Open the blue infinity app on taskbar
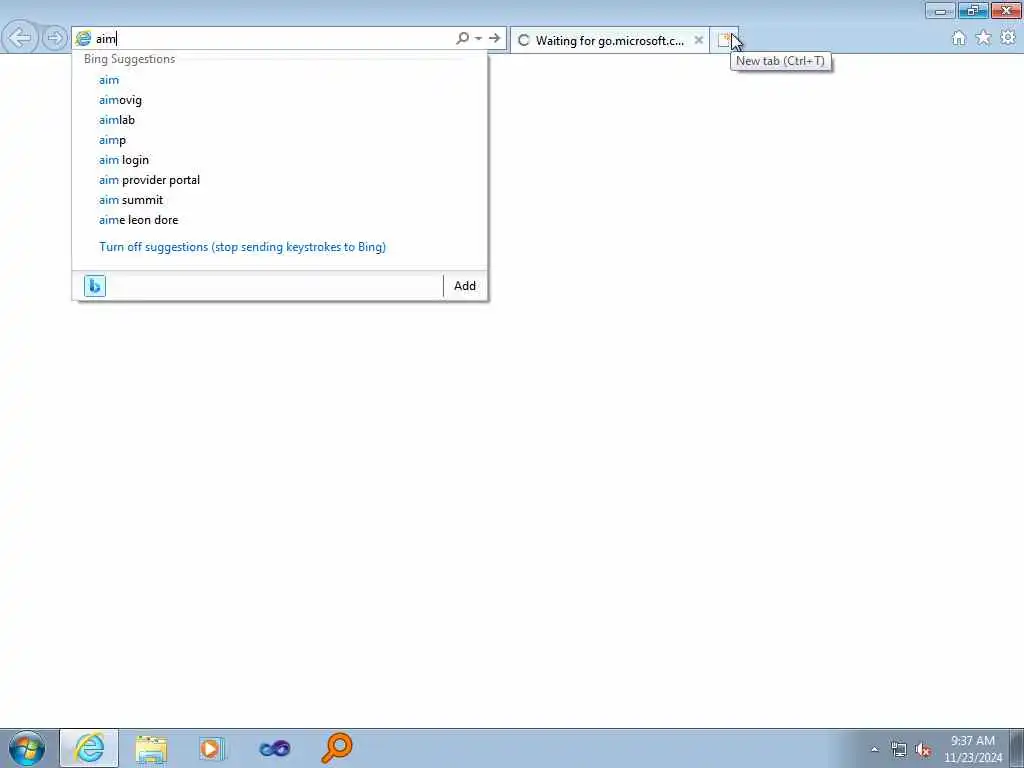The image size is (1024, 768). (274, 748)
